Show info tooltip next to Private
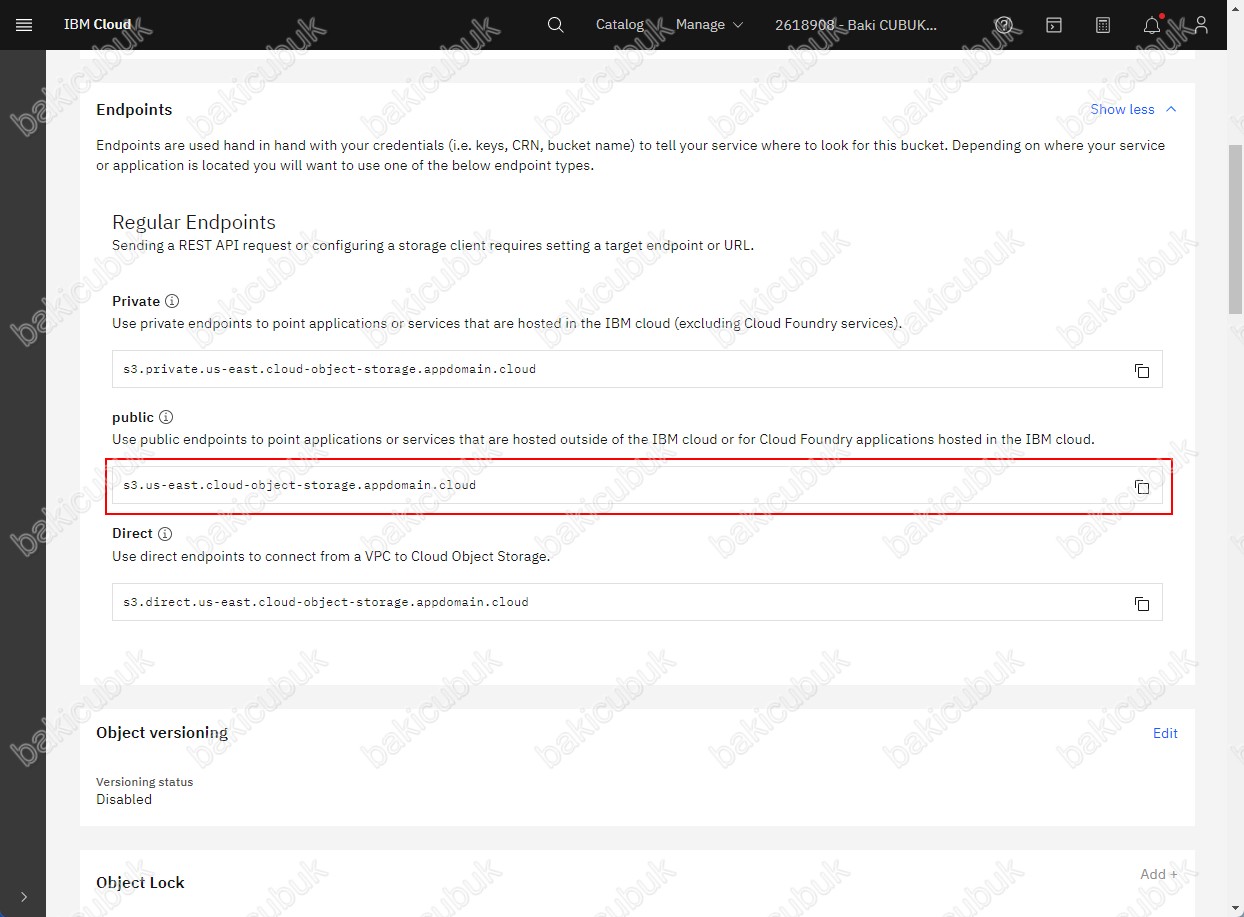This screenshot has height=917, width=1244. pos(172,301)
